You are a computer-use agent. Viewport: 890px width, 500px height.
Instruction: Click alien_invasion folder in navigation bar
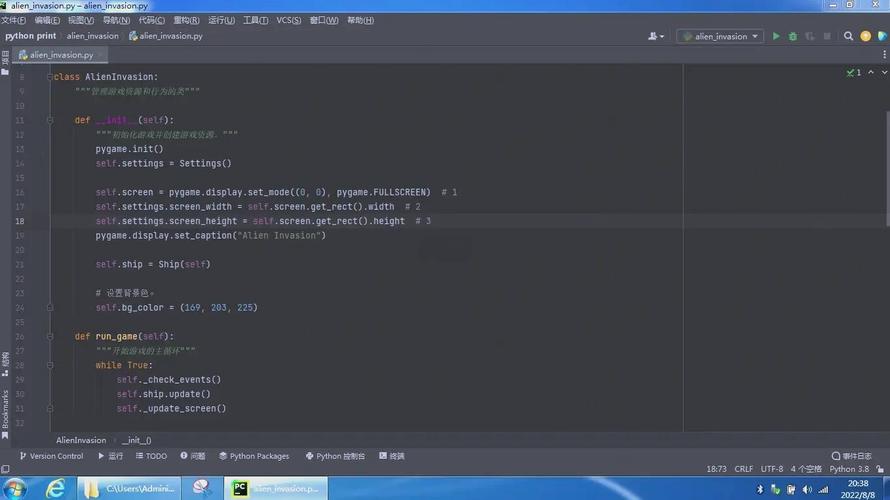pyautogui.click(x=93, y=36)
